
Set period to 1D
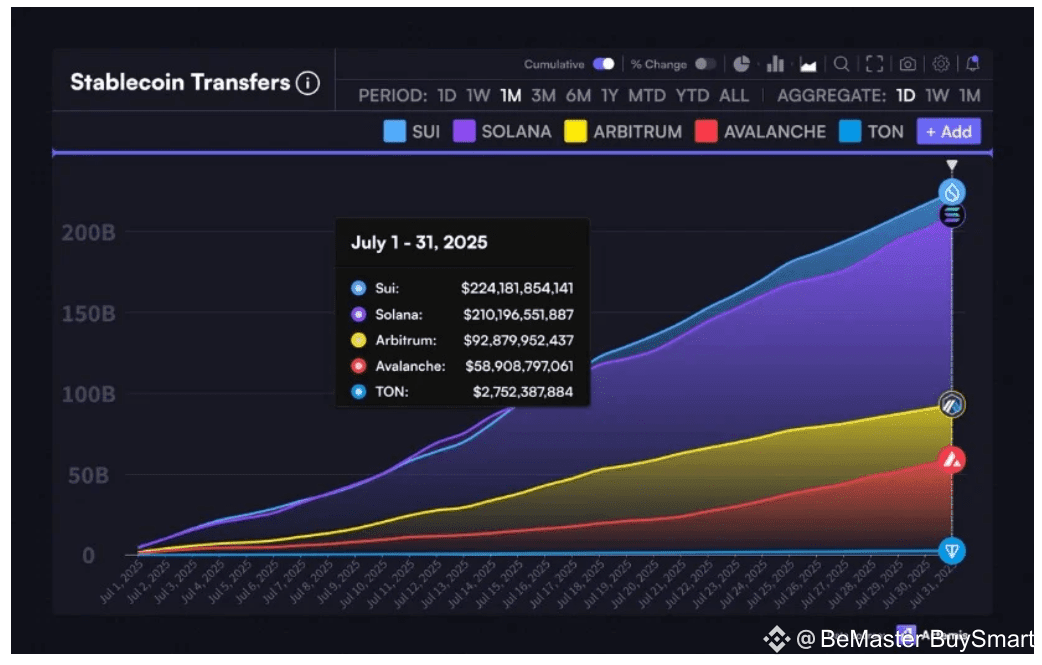447,96
